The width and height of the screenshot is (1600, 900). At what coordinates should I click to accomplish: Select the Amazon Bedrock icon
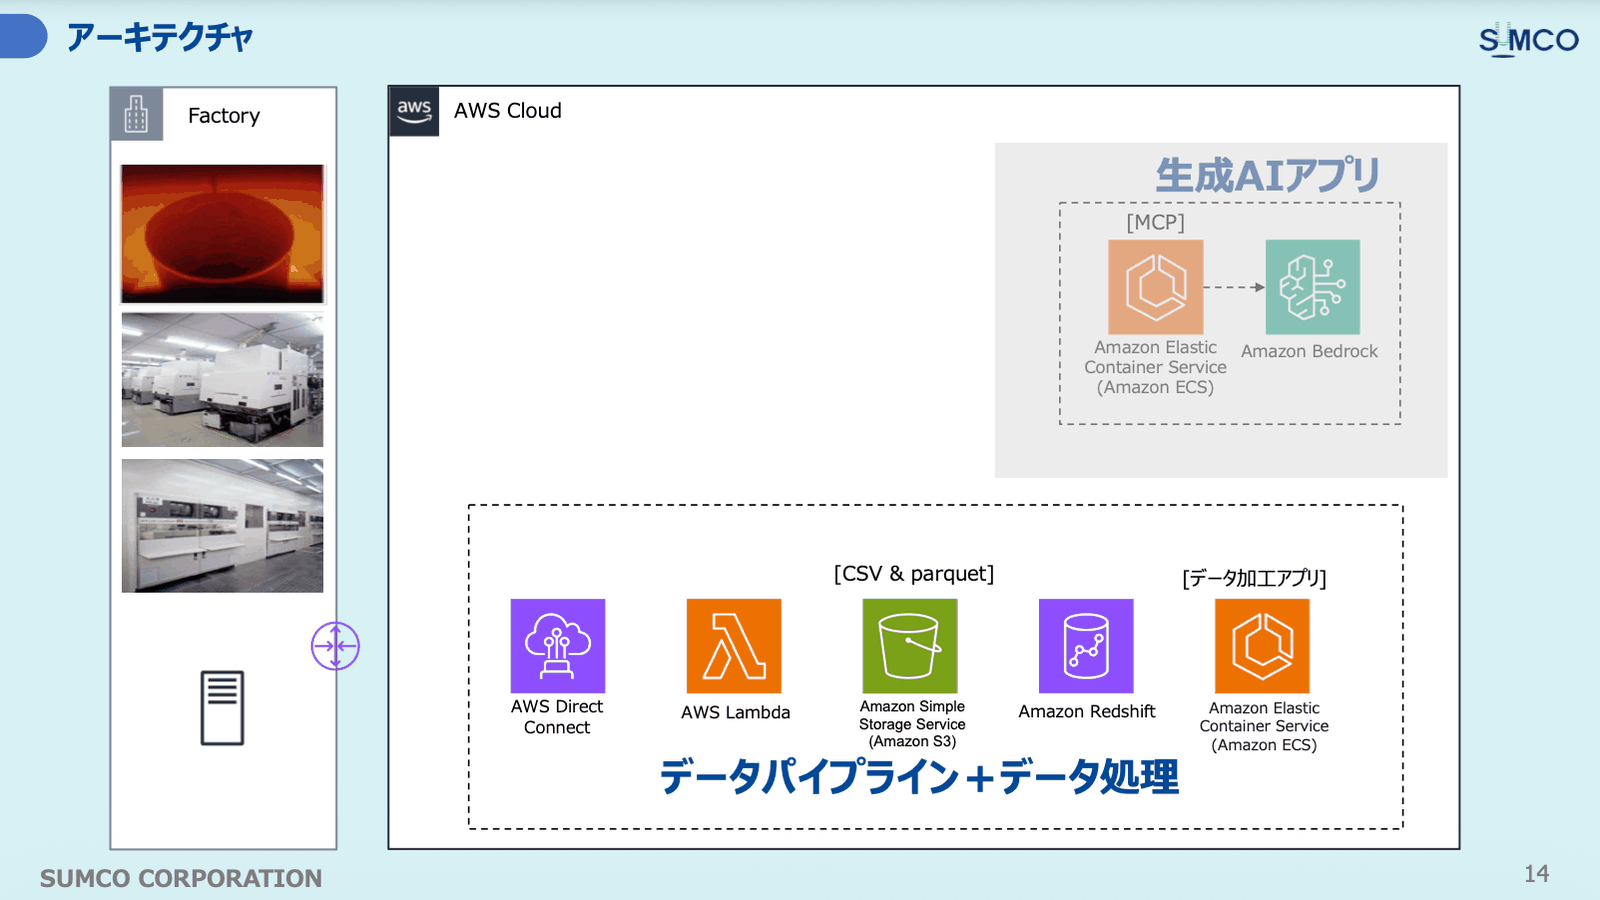click(x=1313, y=287)
